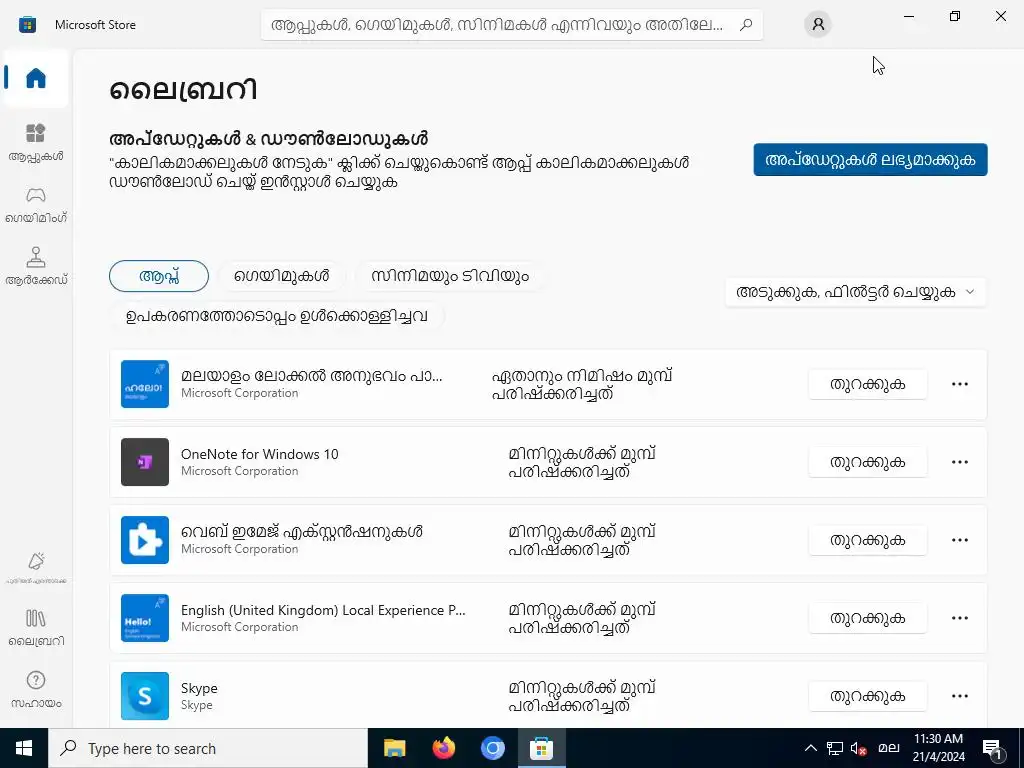Go to Home in the sidebar
Screen dimensions: 1024x768
click(36, 78)
